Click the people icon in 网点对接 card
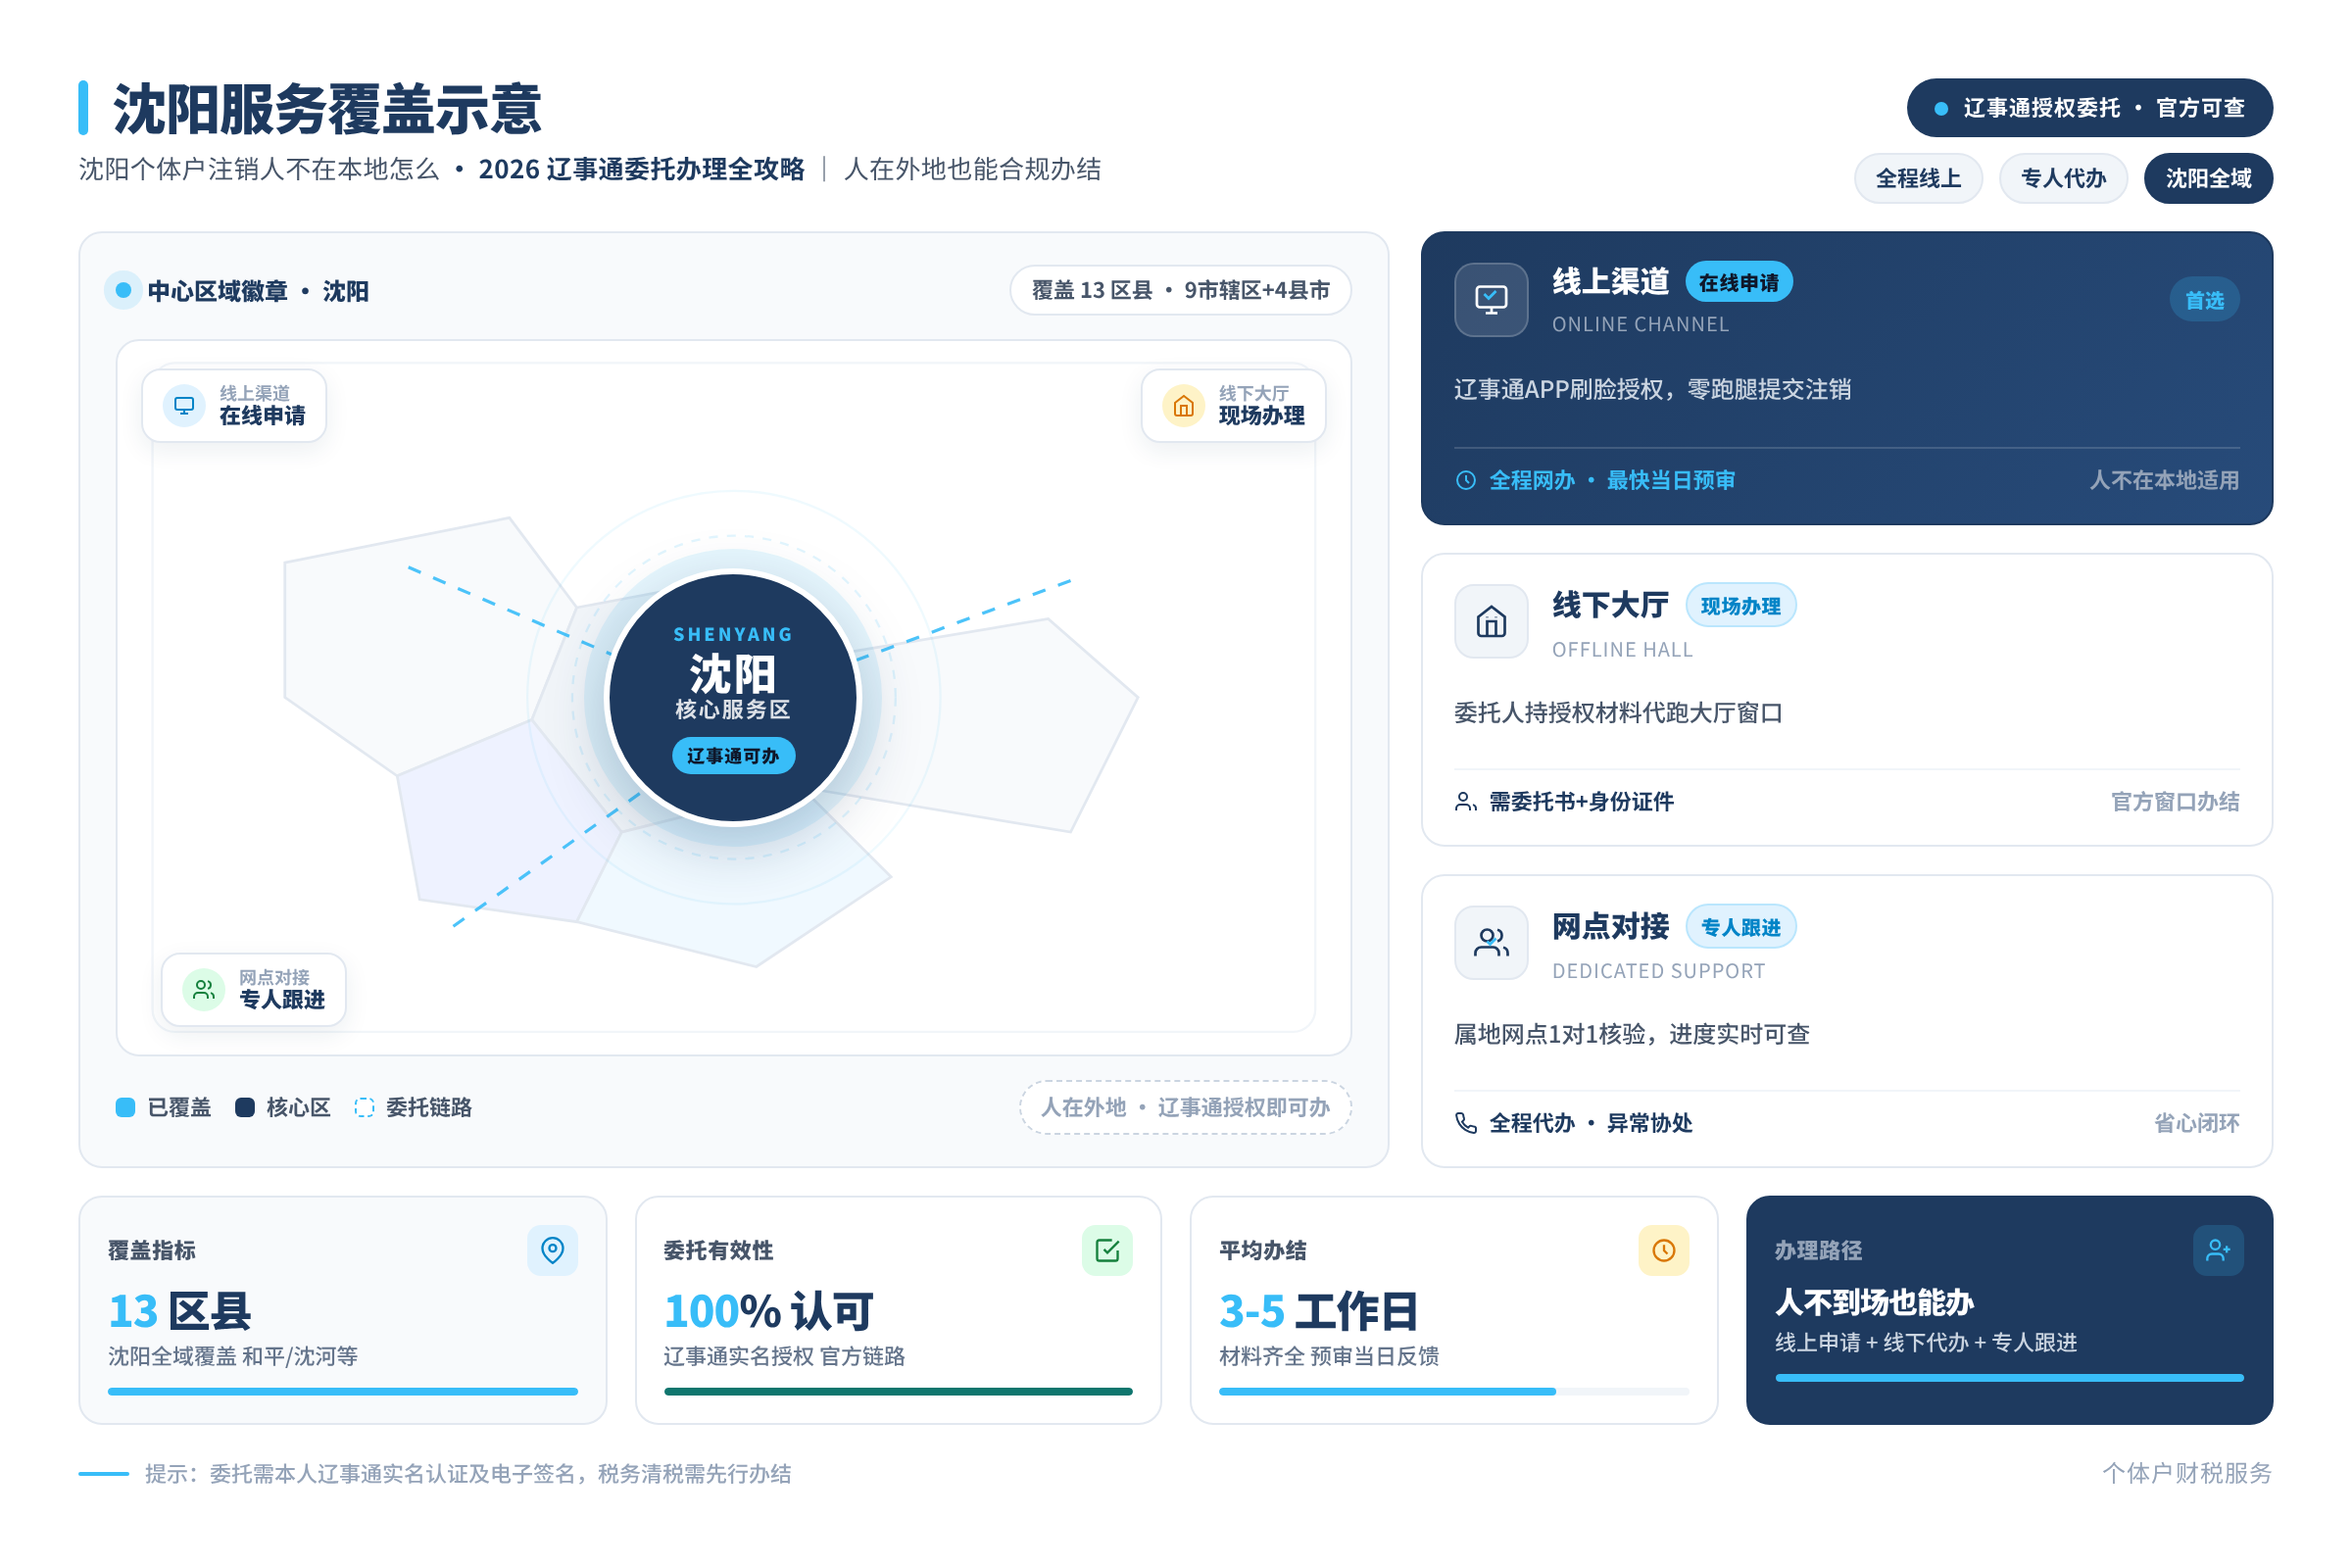 click(x=1491, y=943)
